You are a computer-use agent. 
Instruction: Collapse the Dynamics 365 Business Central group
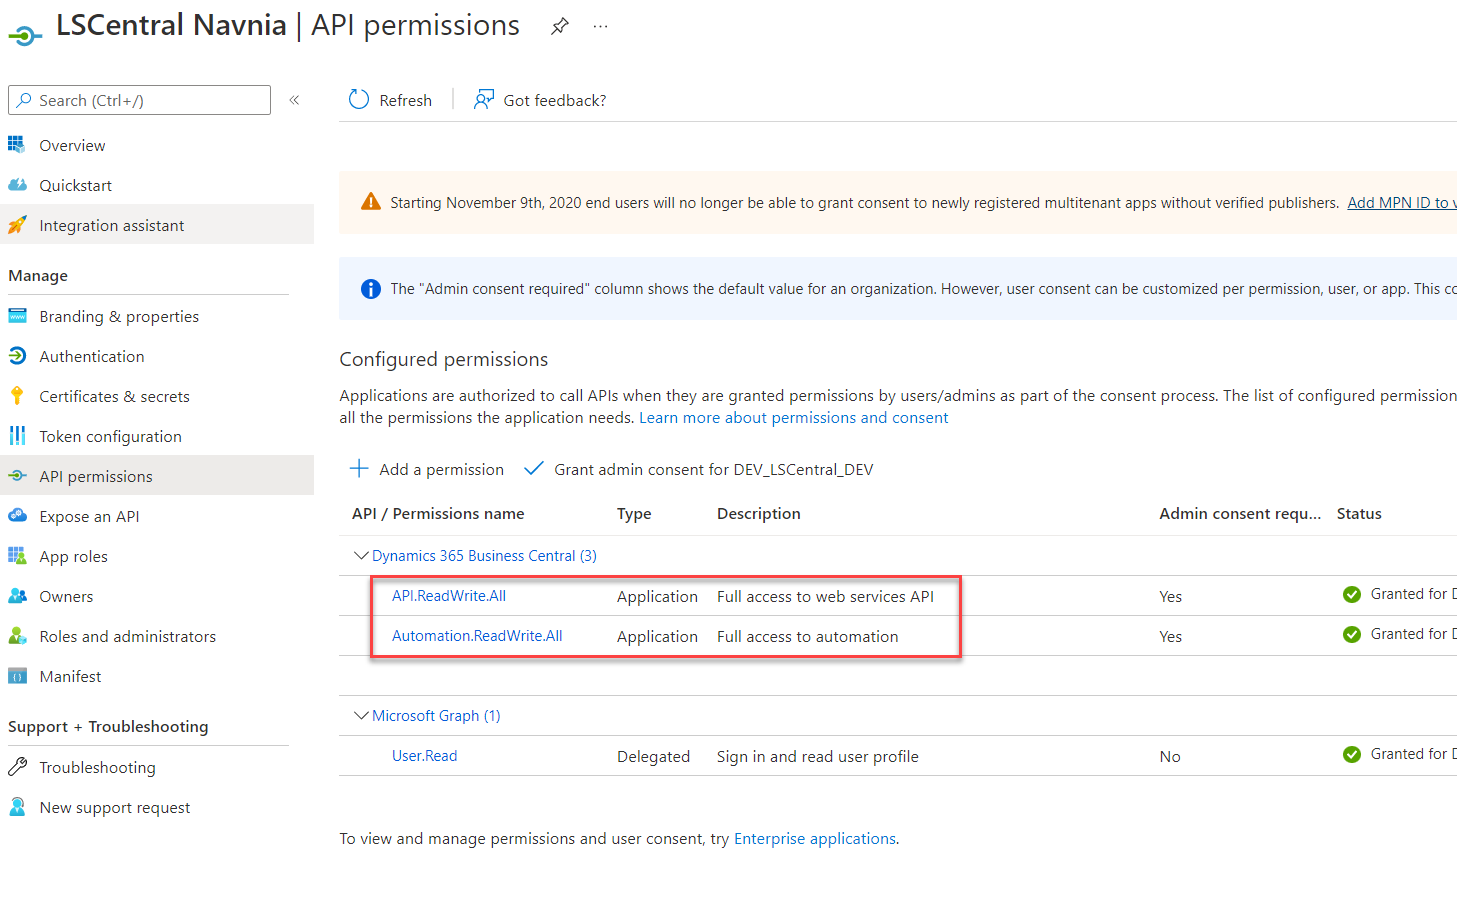pyautogui.click(x=361, y=556)
